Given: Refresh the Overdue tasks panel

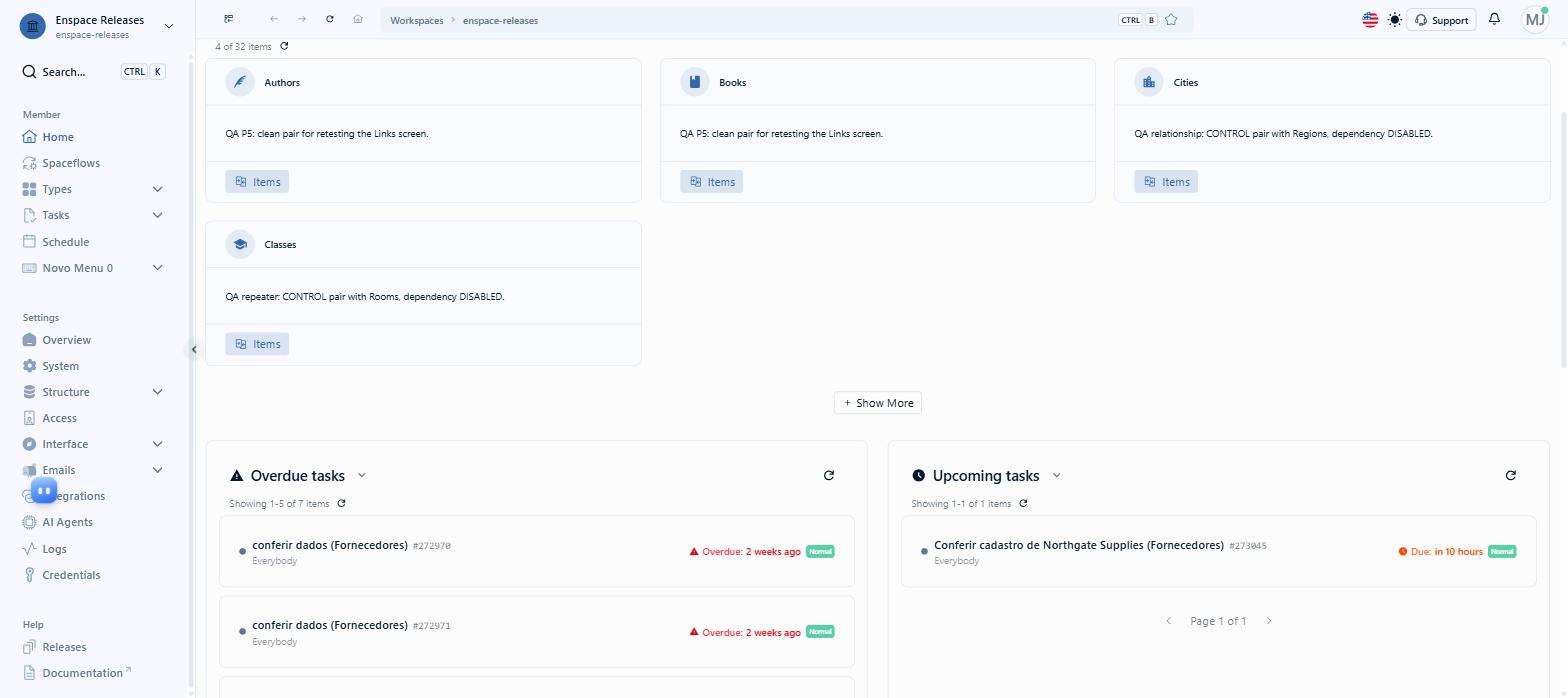Looking at the screenshot, I should [x=829, y=476].
